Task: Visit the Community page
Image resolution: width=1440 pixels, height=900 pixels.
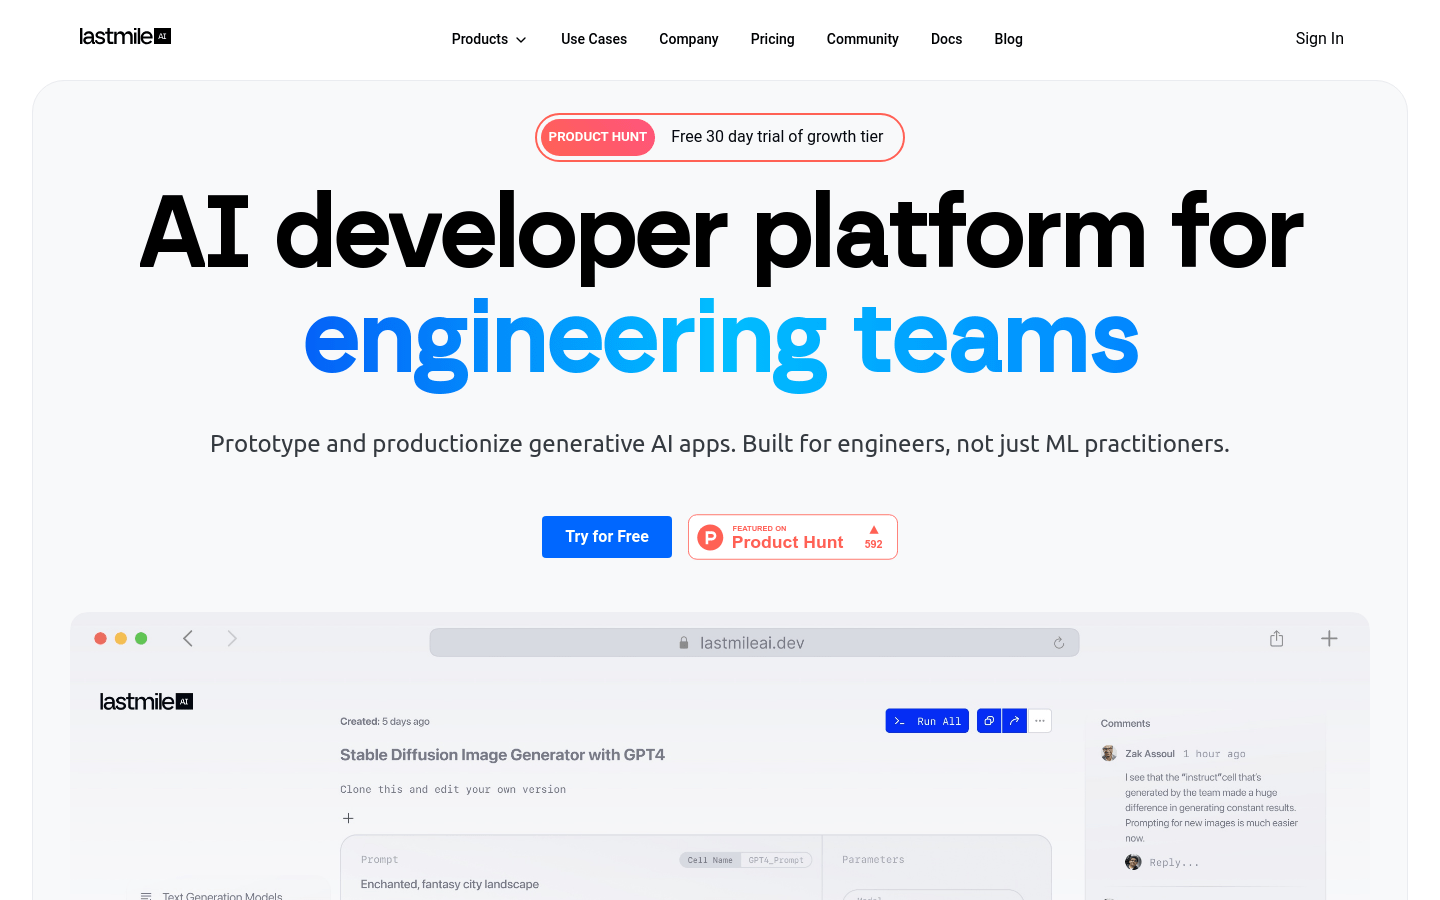Action: pyautogui.click(x=863, y=39)
